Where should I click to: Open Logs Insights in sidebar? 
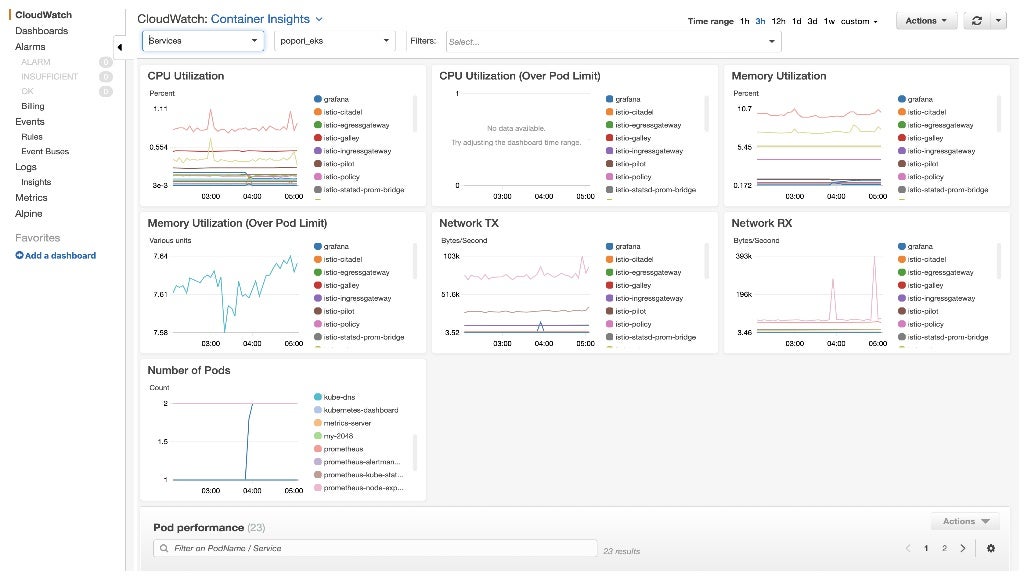pyautogui.click(x=36, y=182)
